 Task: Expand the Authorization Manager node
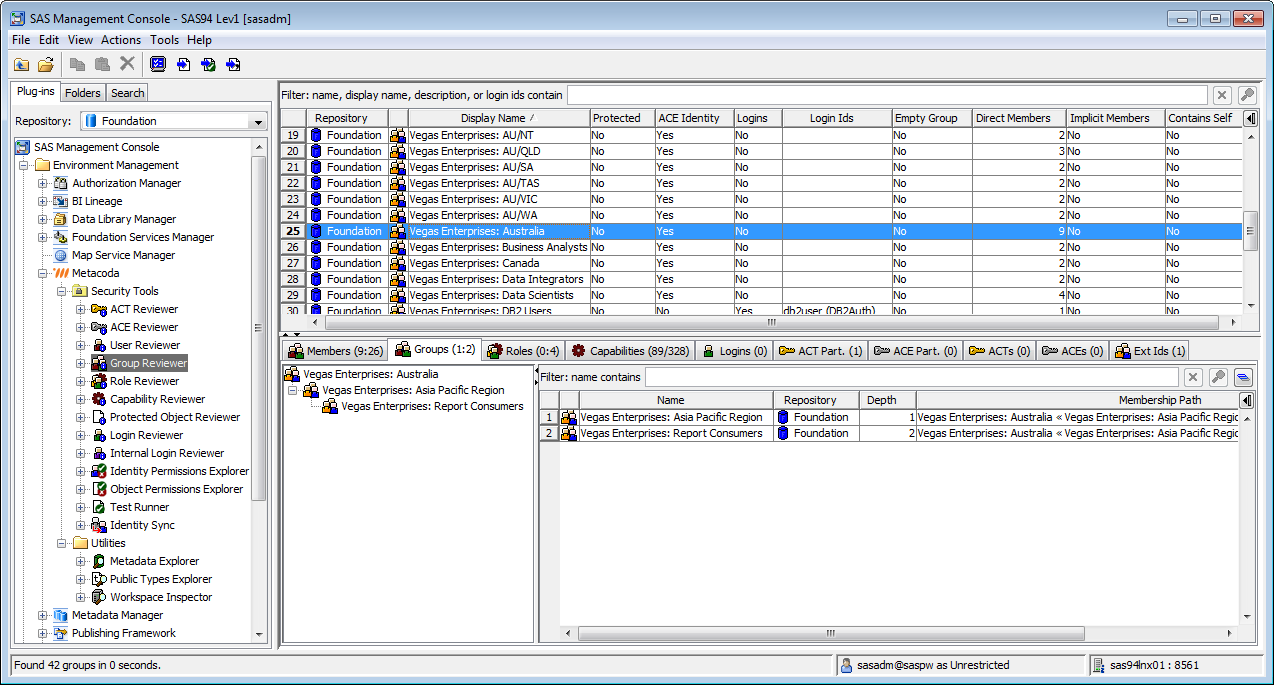[x=42, y=183]
